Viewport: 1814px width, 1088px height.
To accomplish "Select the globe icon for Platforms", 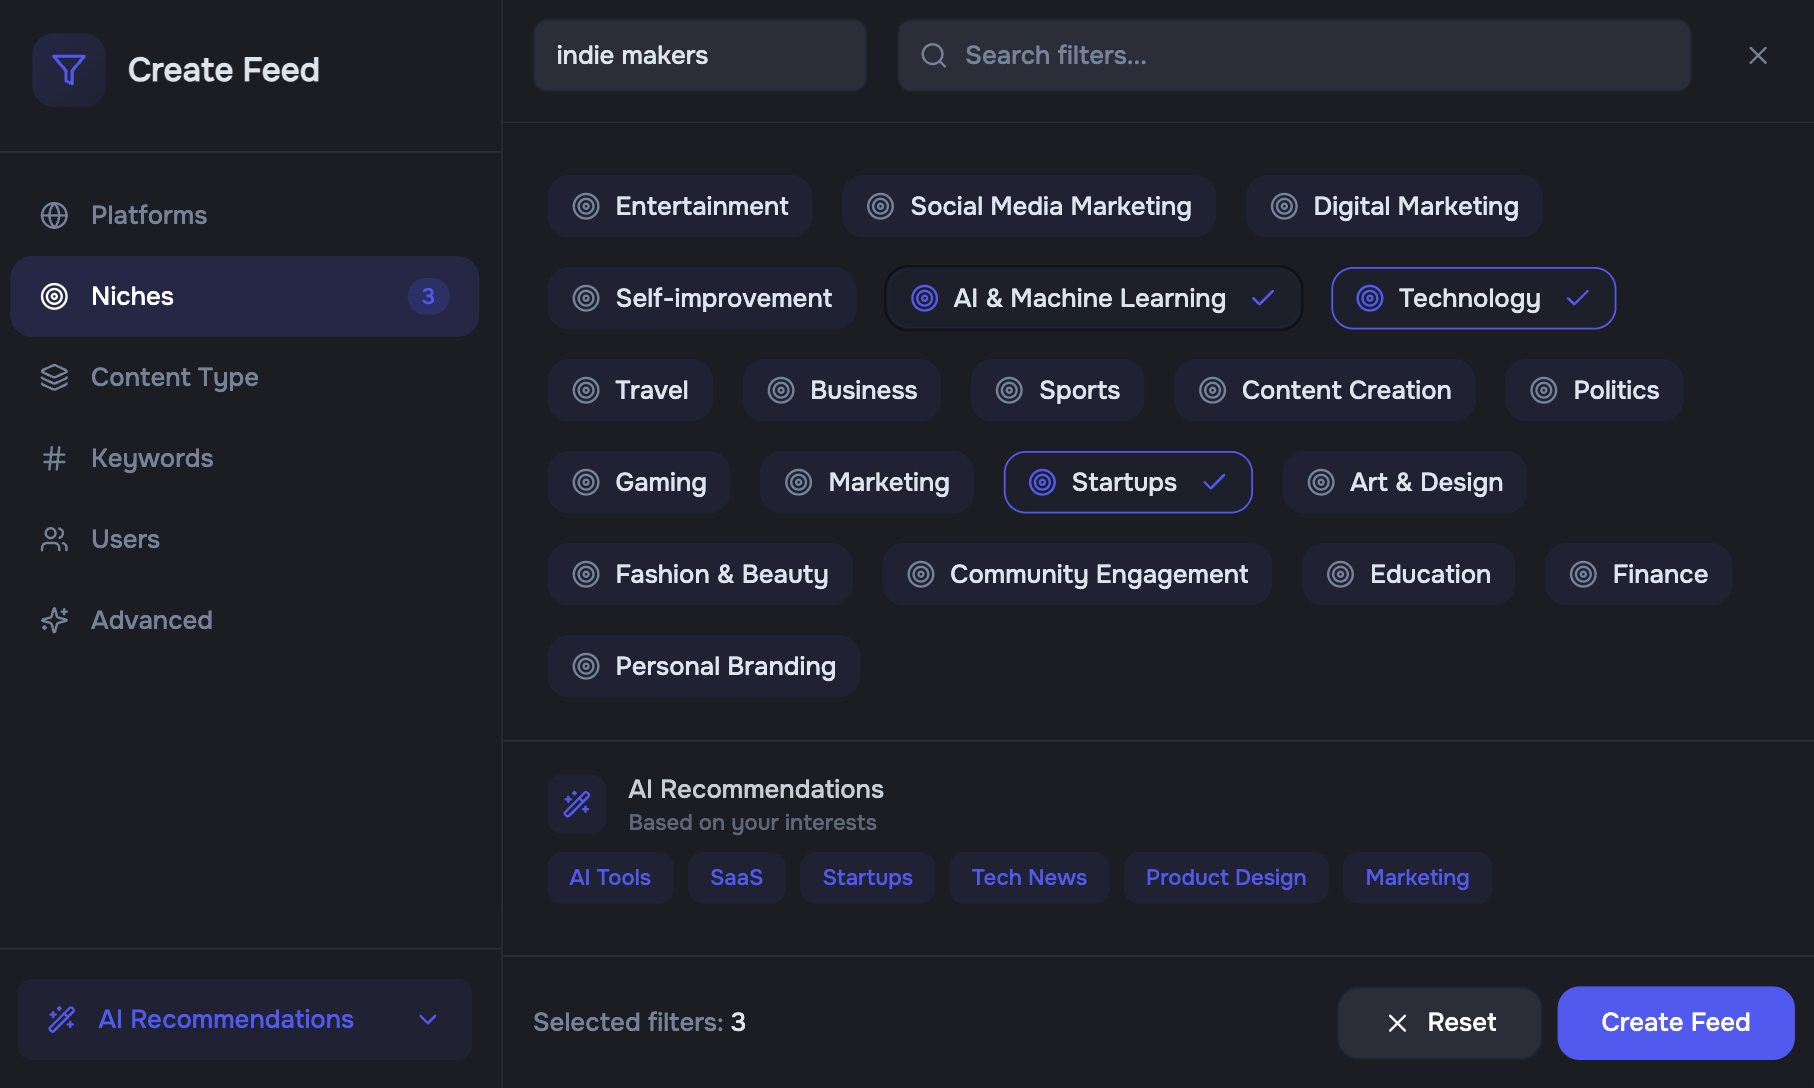I will tap(53, 215).
